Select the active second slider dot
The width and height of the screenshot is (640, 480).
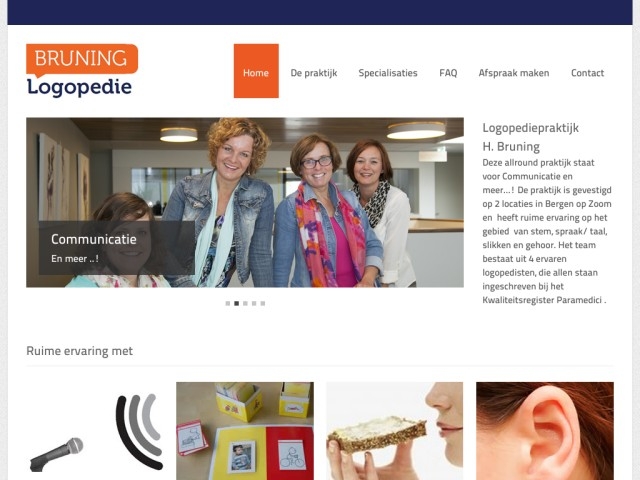[x=236, y=303]
